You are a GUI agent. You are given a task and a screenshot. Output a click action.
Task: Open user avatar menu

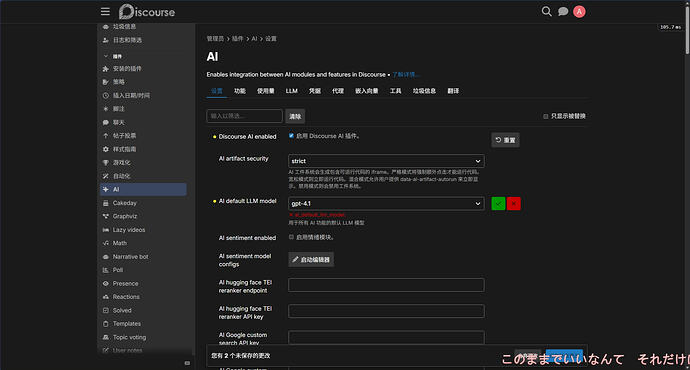579,12
